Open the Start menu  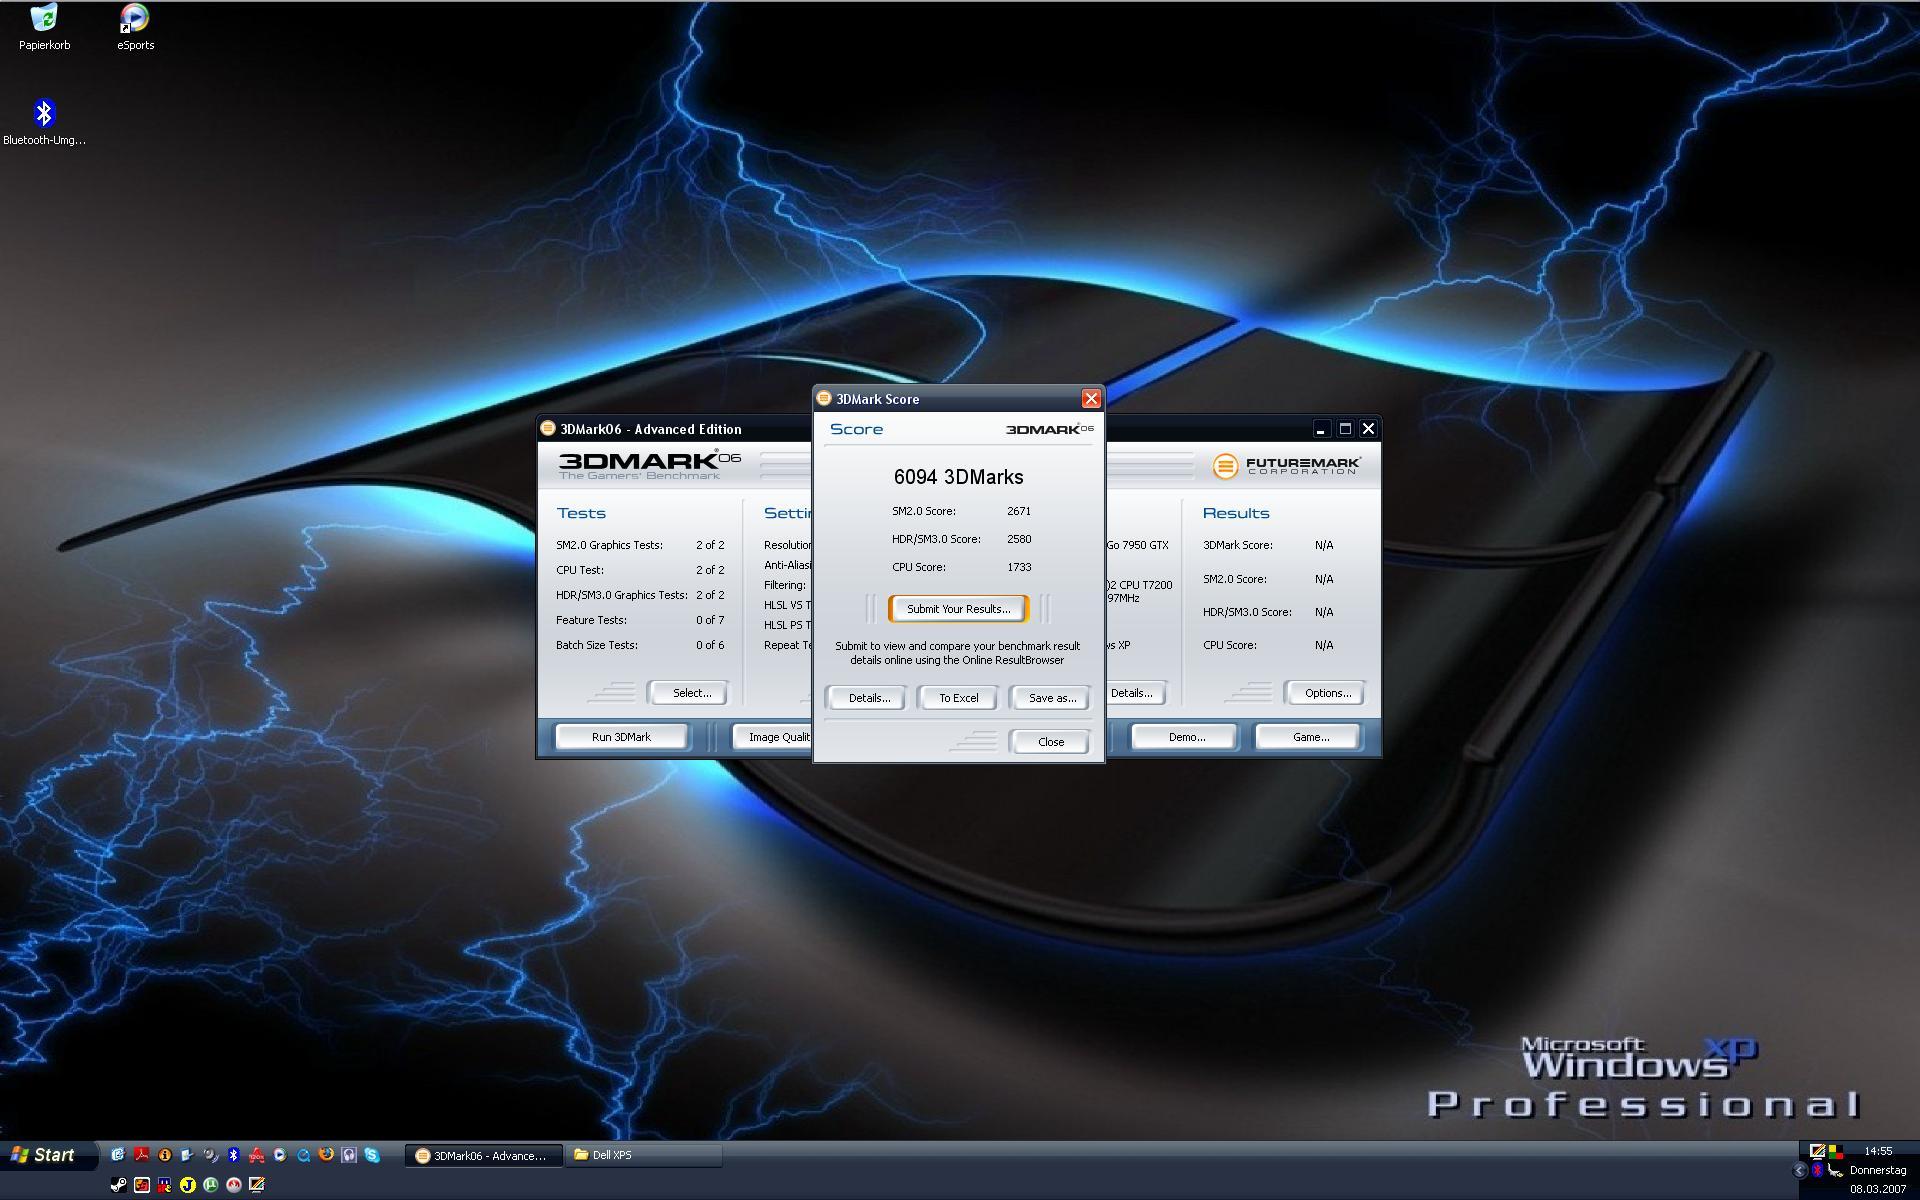point(46,1155)
